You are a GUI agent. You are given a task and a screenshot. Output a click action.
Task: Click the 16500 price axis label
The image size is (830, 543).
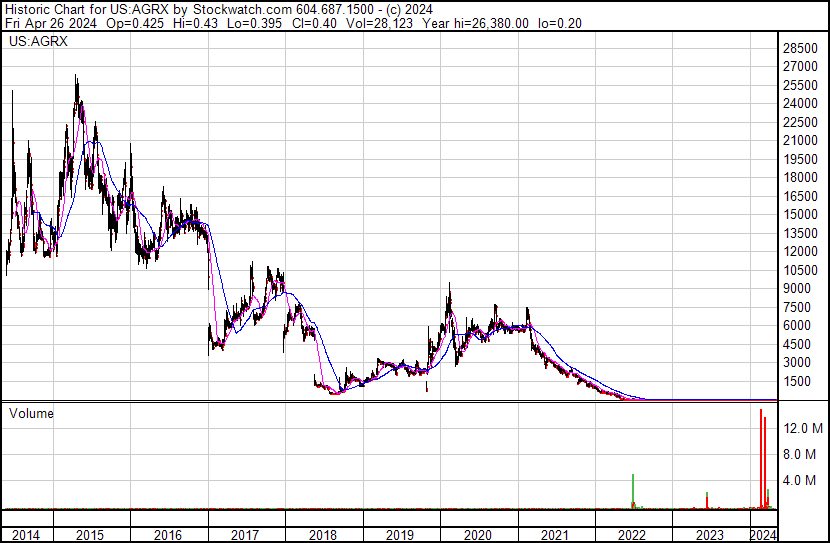point(800,196)
